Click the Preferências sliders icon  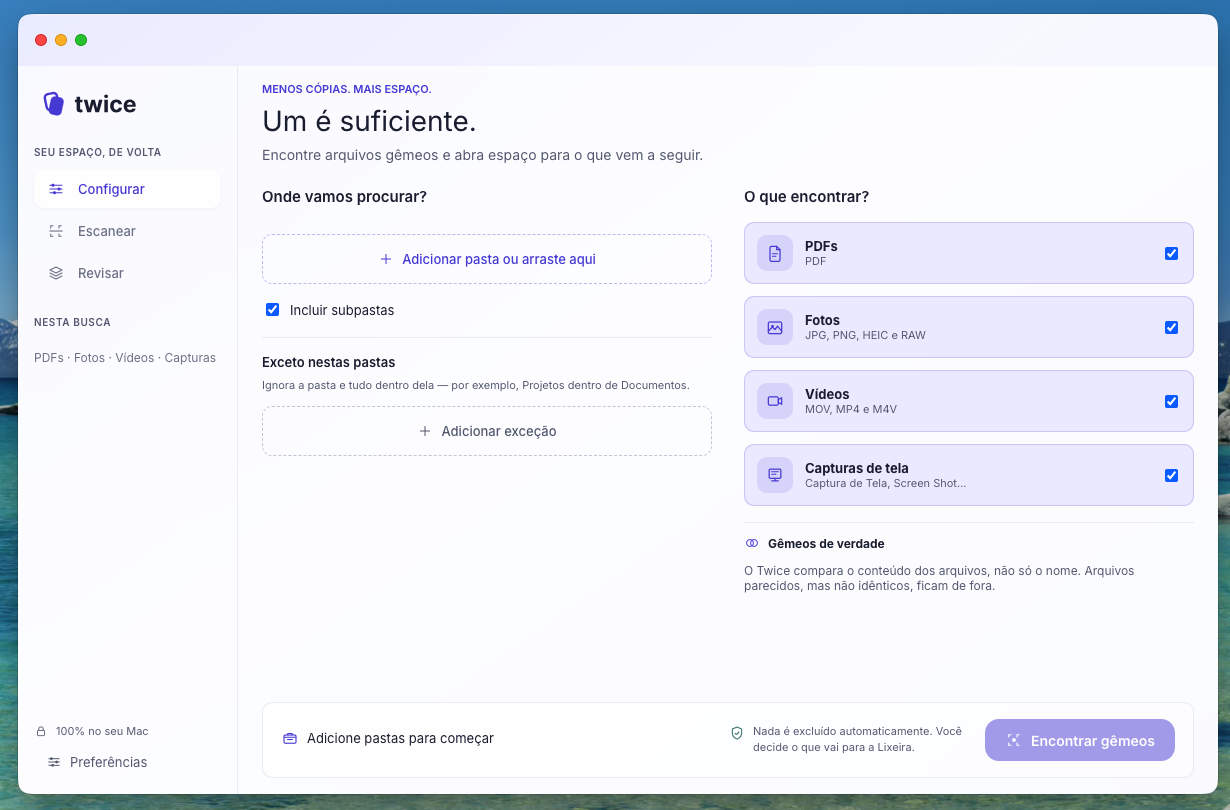tap(54, 762)
